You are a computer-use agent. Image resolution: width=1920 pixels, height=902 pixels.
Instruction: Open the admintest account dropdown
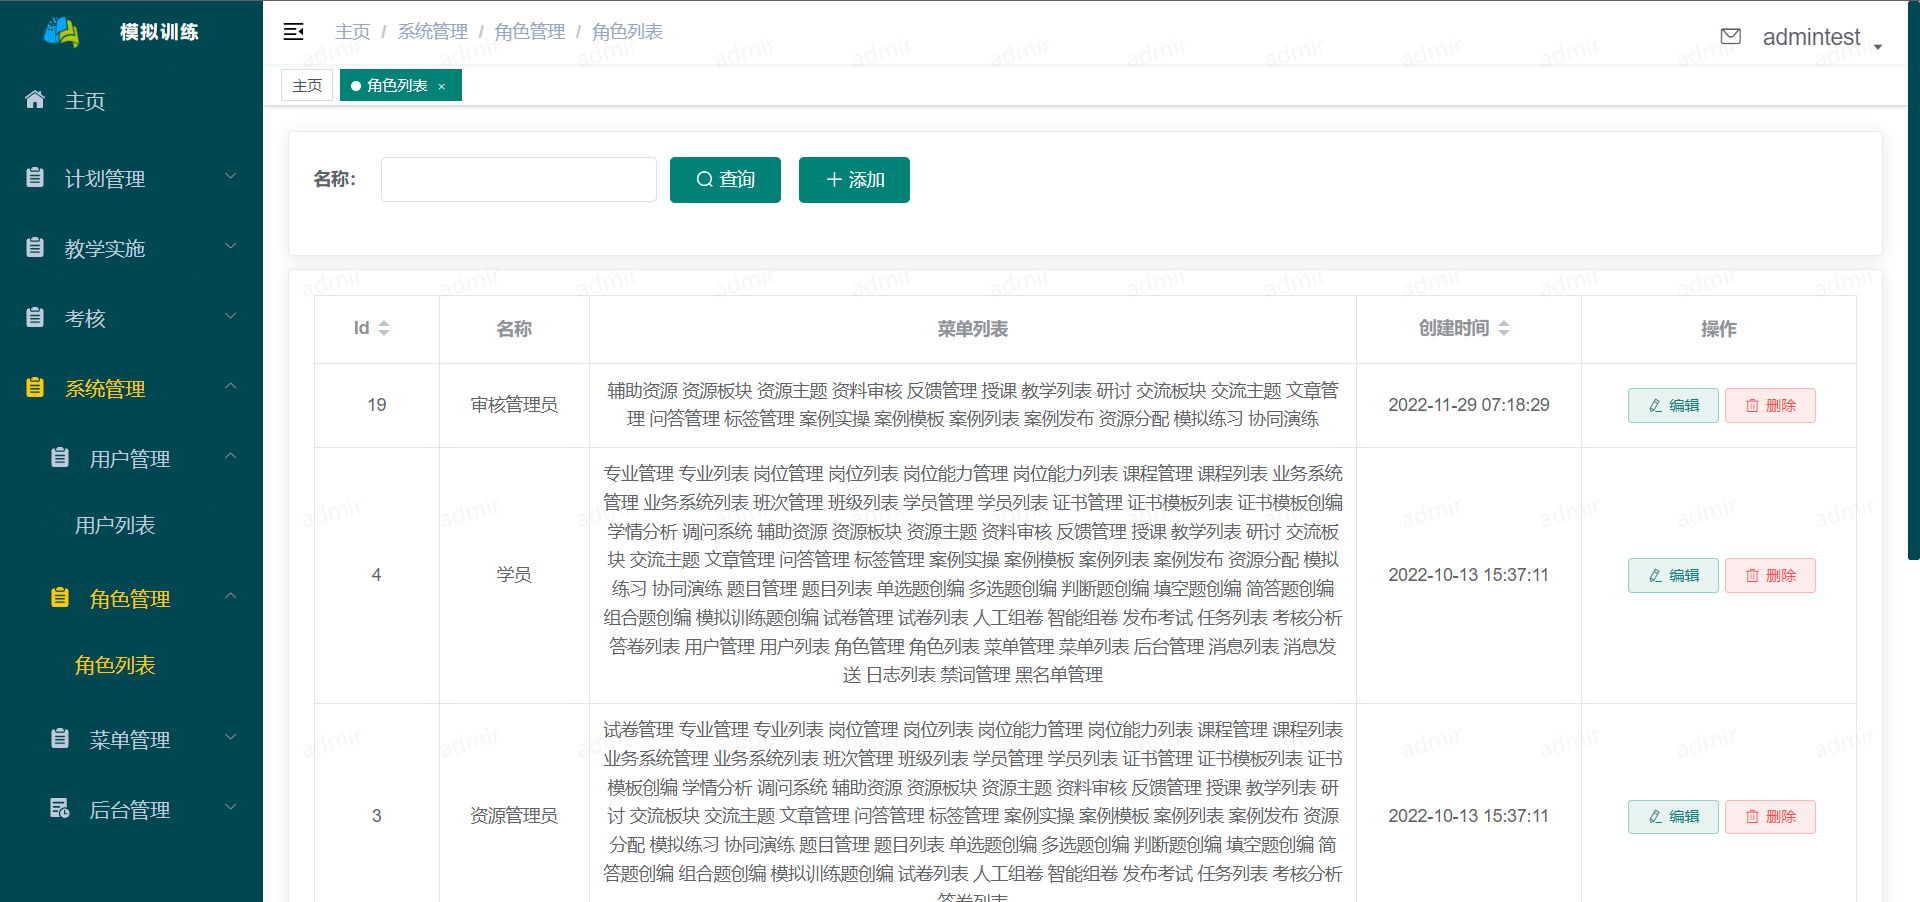tap(1814, 37)
